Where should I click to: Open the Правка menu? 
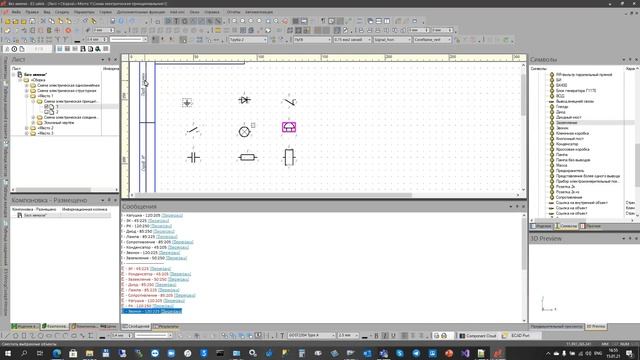[x=32, y=12]
